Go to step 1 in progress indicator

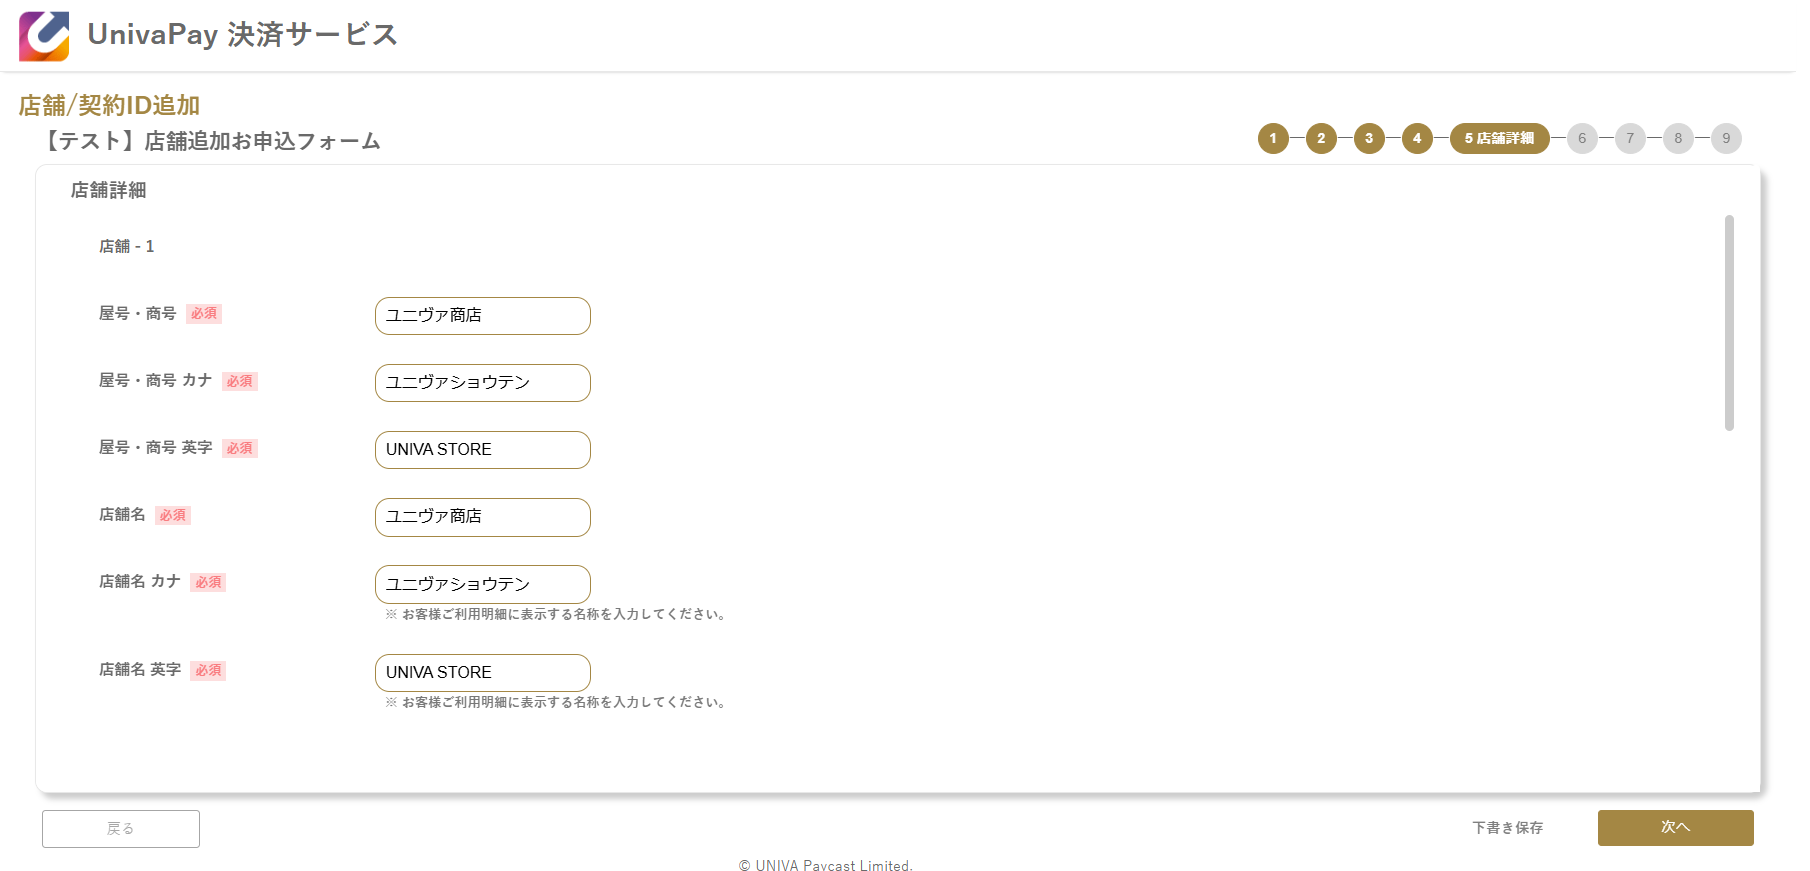(x=1273, y=138)
